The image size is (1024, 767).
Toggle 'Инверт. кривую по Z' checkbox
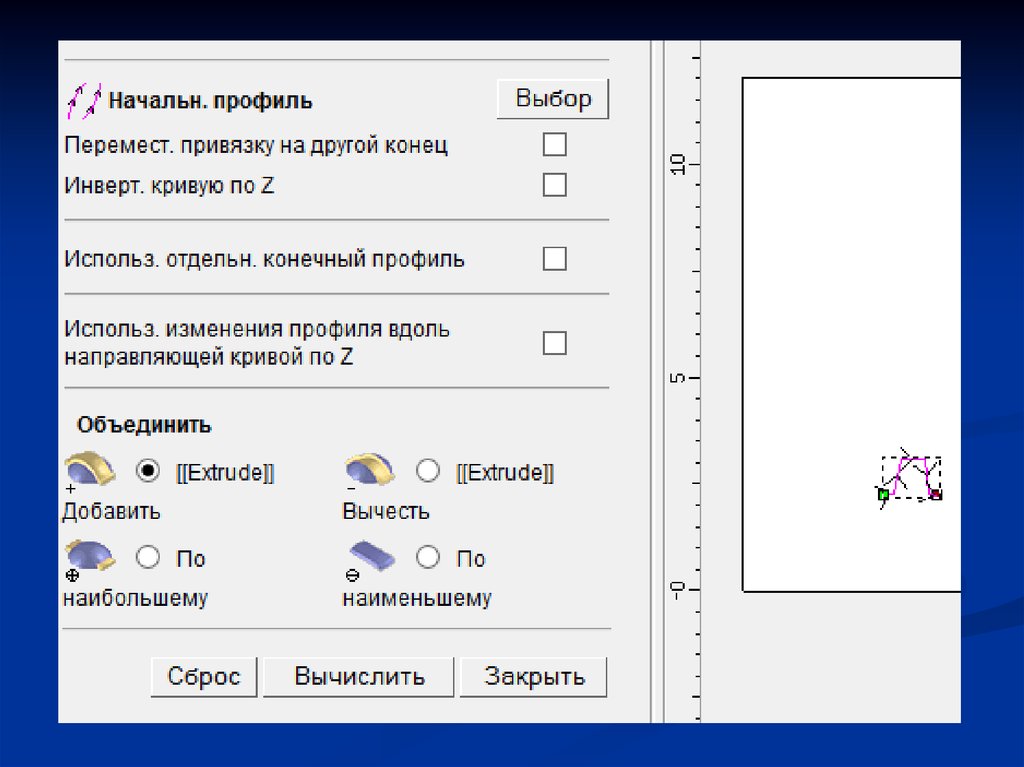click(x=554, y=185)
